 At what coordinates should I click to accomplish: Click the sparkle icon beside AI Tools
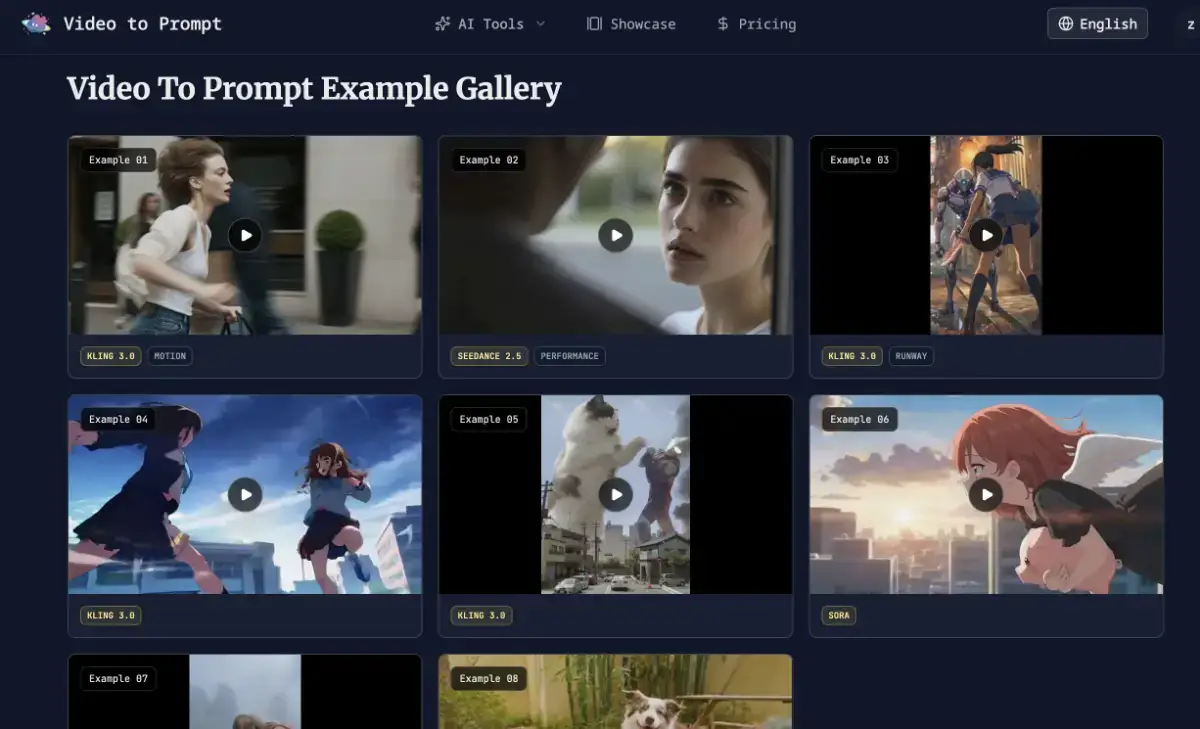click(x=442, y=24)
